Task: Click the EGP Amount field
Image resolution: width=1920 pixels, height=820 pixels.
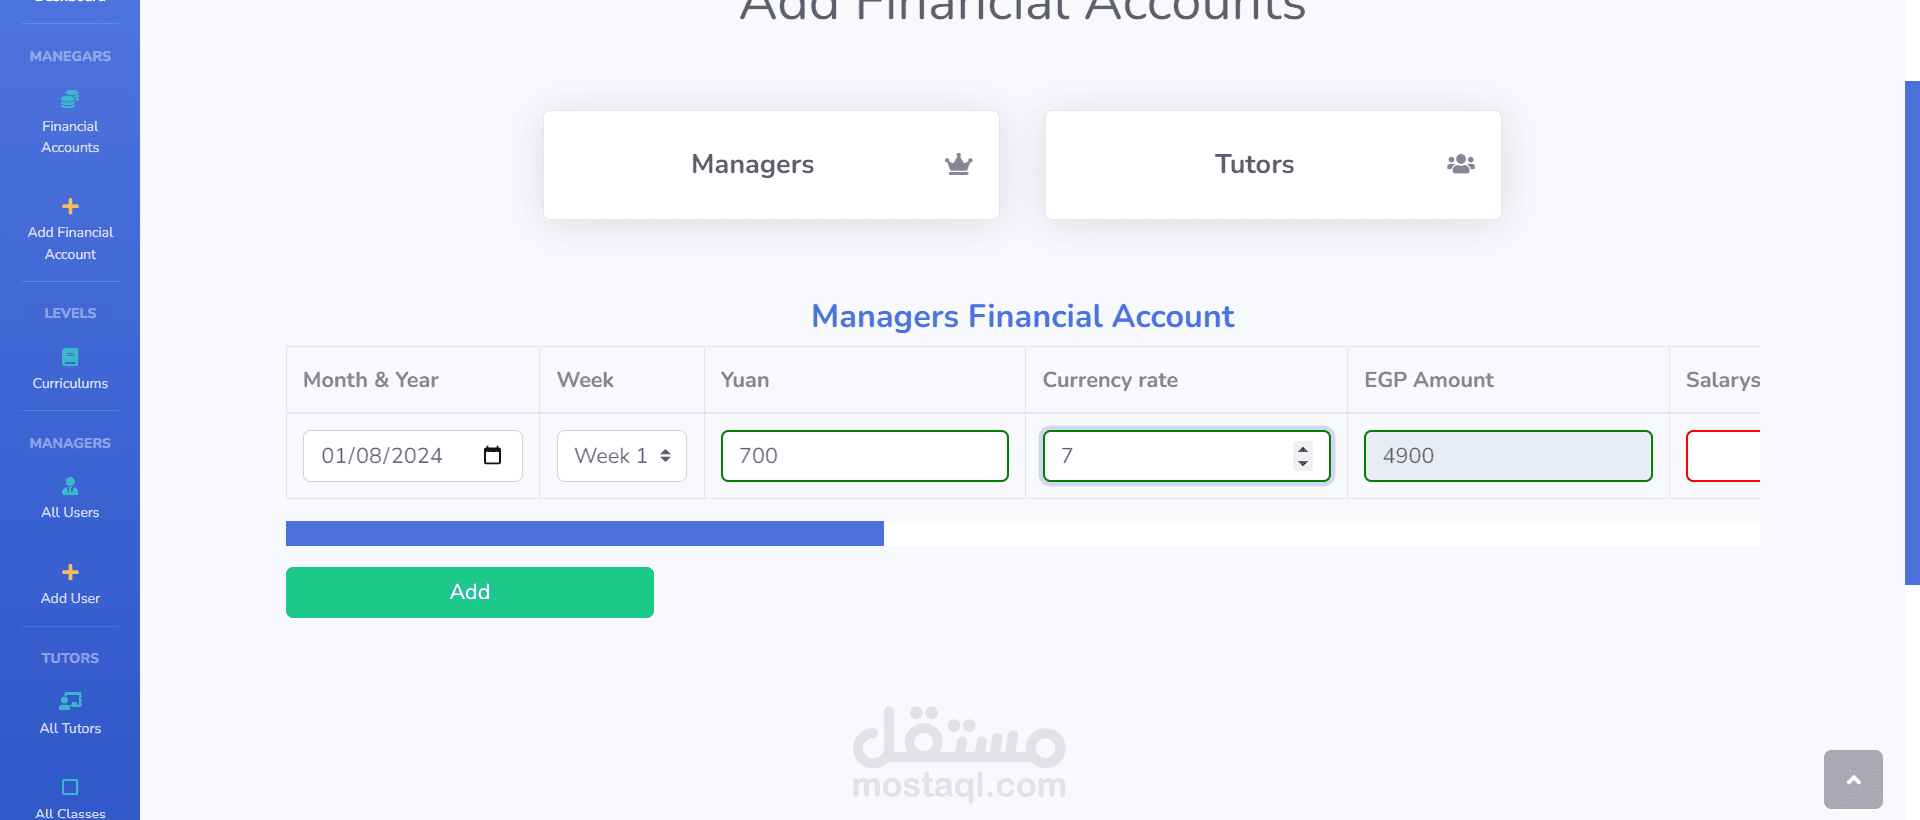Action: [x=1507, y=456]
